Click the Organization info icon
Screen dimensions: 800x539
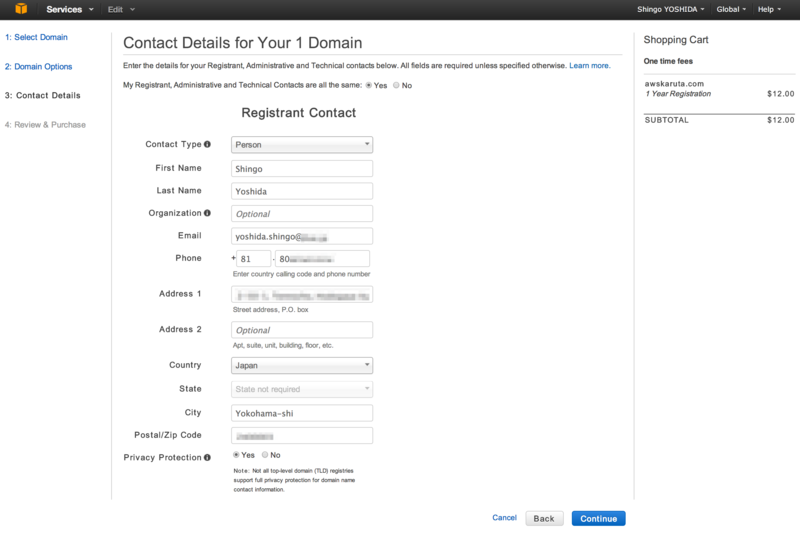(x=207, y=213)
